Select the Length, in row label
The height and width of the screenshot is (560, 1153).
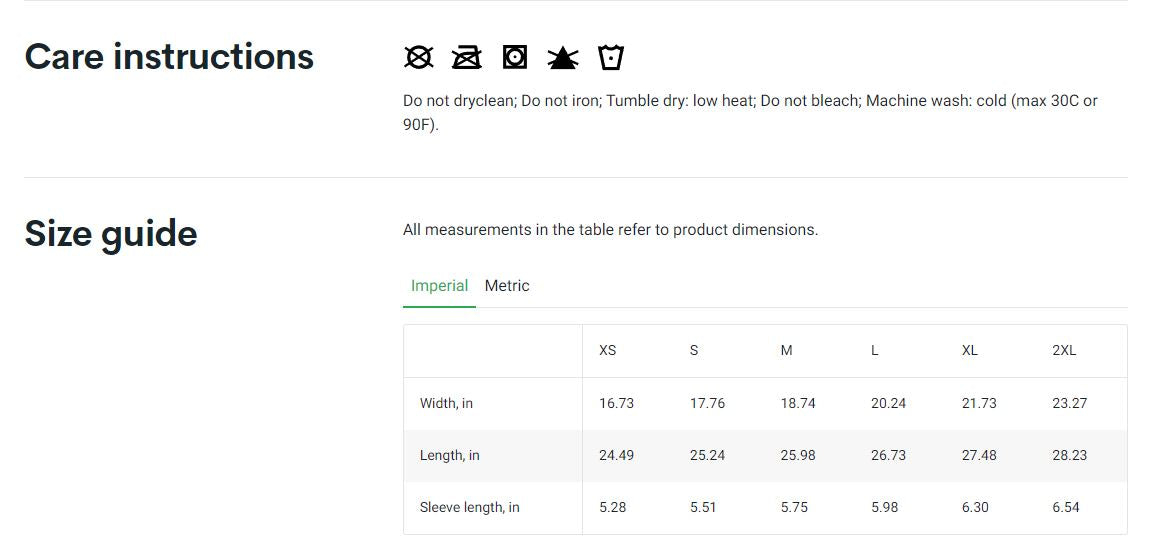[449, 456]
